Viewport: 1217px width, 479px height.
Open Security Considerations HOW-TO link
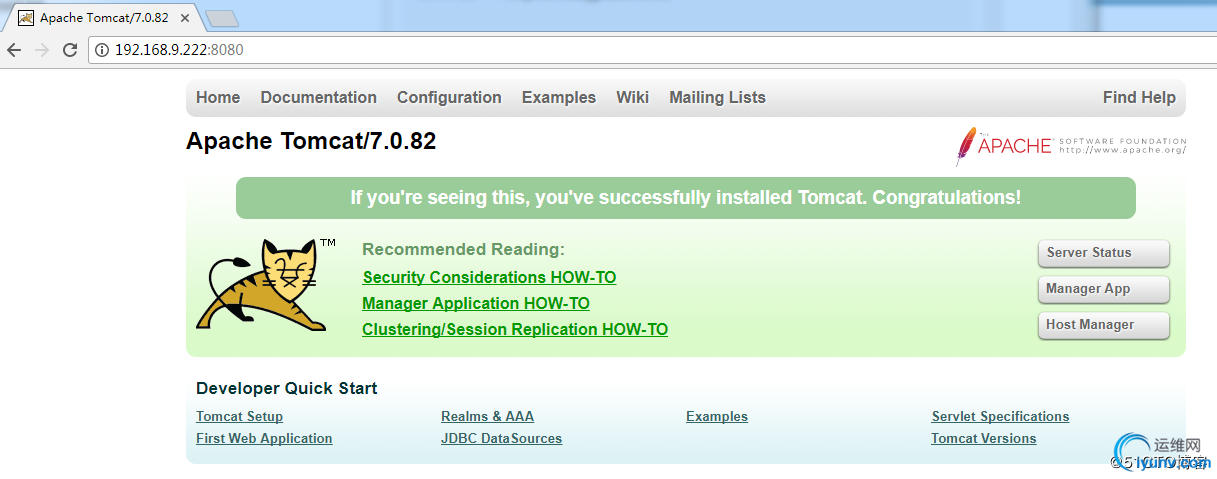[x=489, y=277]
